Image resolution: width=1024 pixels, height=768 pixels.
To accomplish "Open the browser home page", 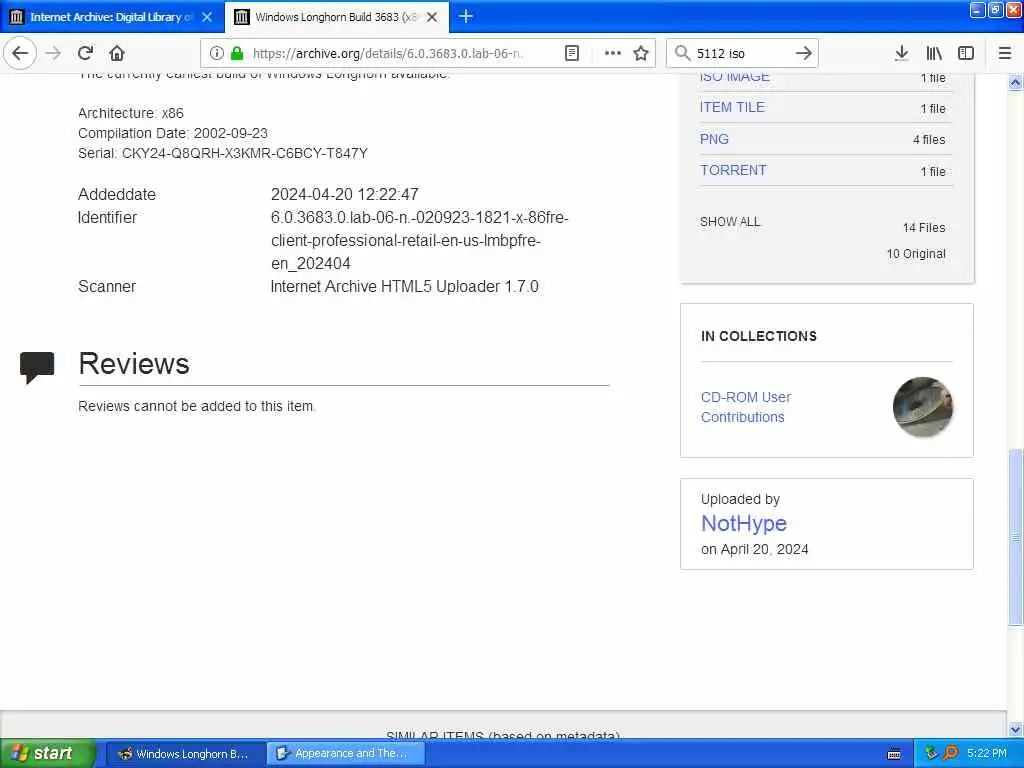I will point(117,53).
